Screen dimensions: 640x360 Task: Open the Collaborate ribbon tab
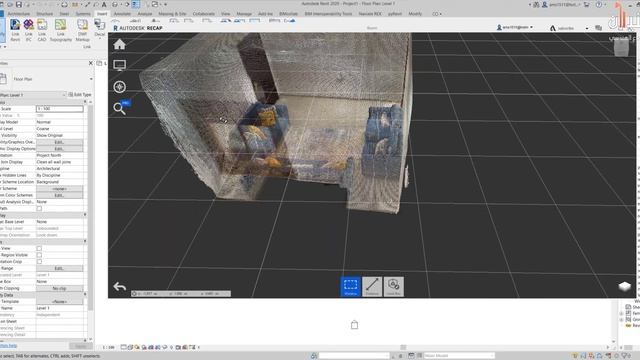pyautogui.click(x=204, y=13)
